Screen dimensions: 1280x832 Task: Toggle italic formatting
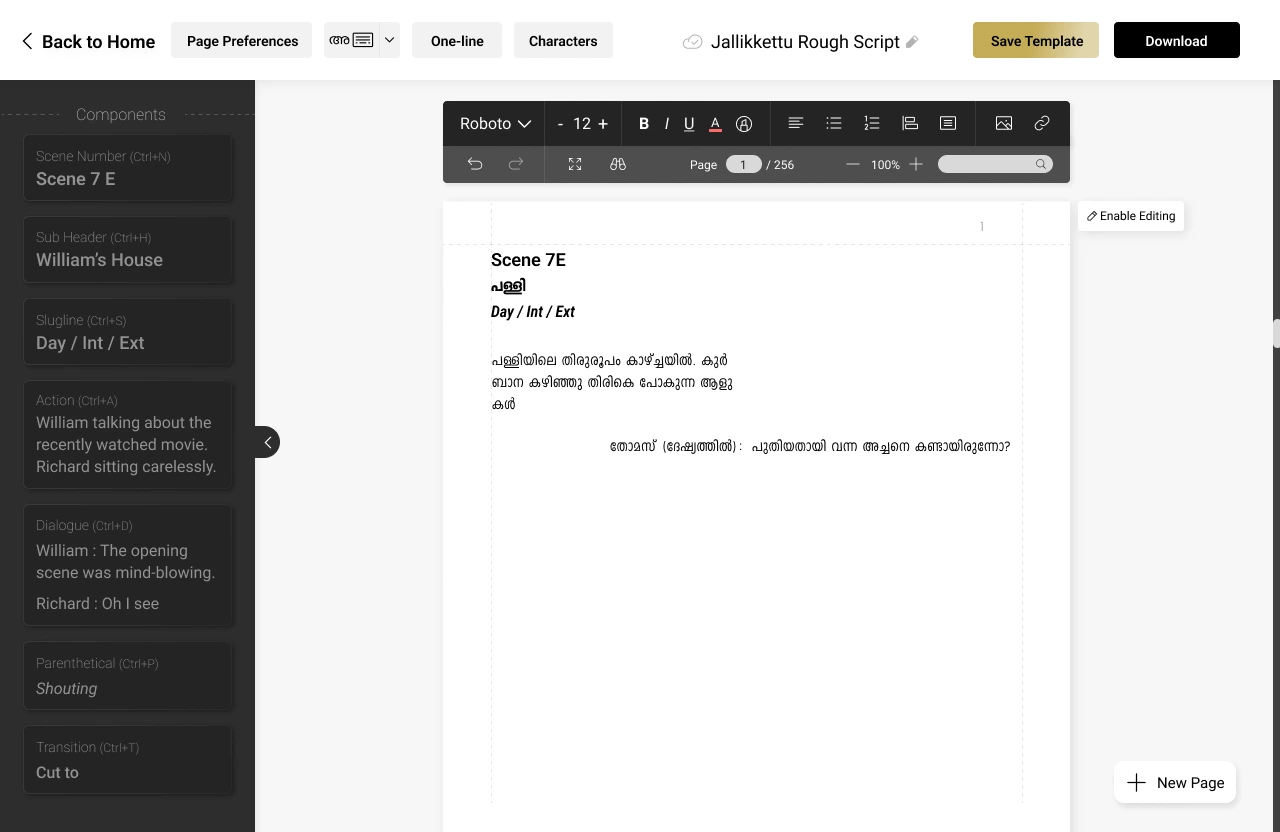(x=666, y=123)
